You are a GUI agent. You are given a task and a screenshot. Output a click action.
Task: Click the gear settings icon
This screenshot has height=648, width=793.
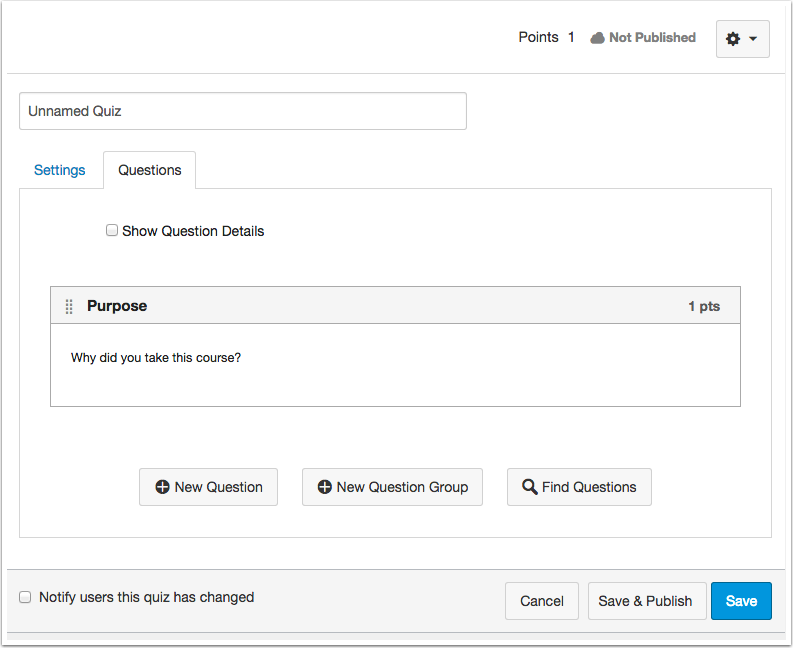pos(733,39)
